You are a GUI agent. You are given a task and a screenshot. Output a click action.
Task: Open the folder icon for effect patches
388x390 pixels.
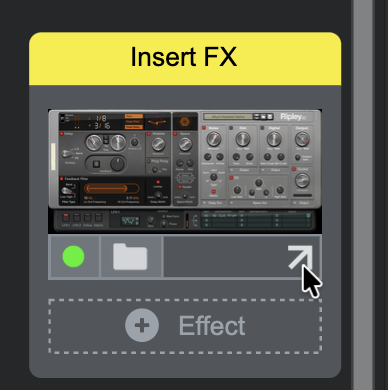tap(130, 256)
